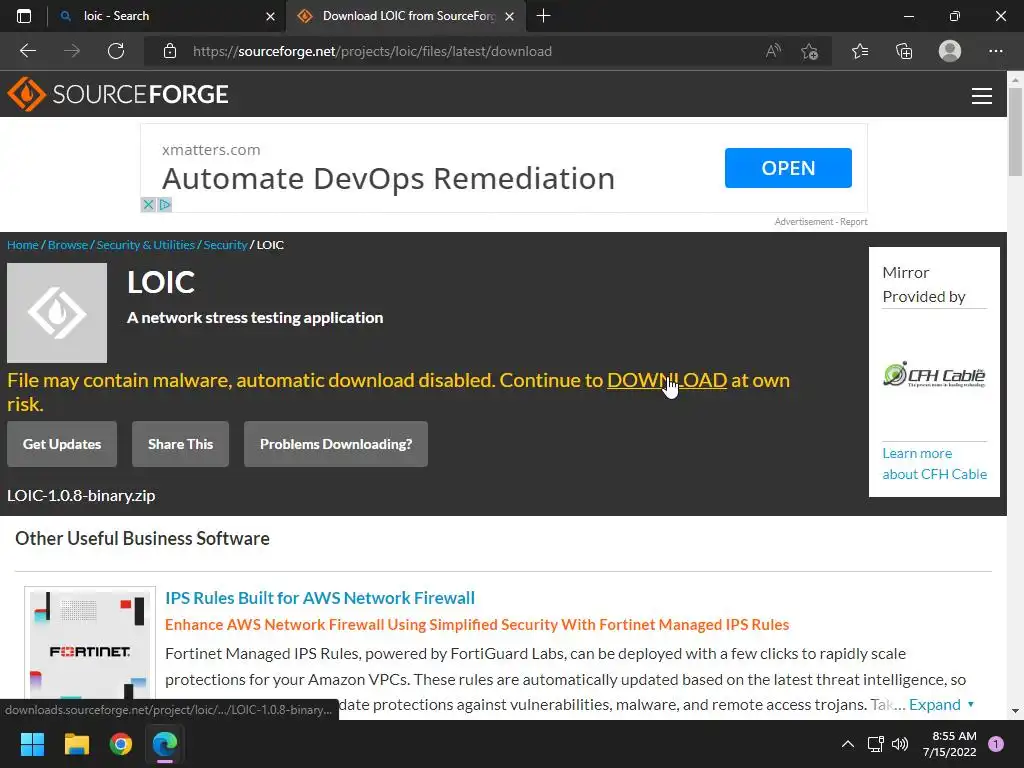Open the 'Security' breadcrumb link

pos(225,245)
